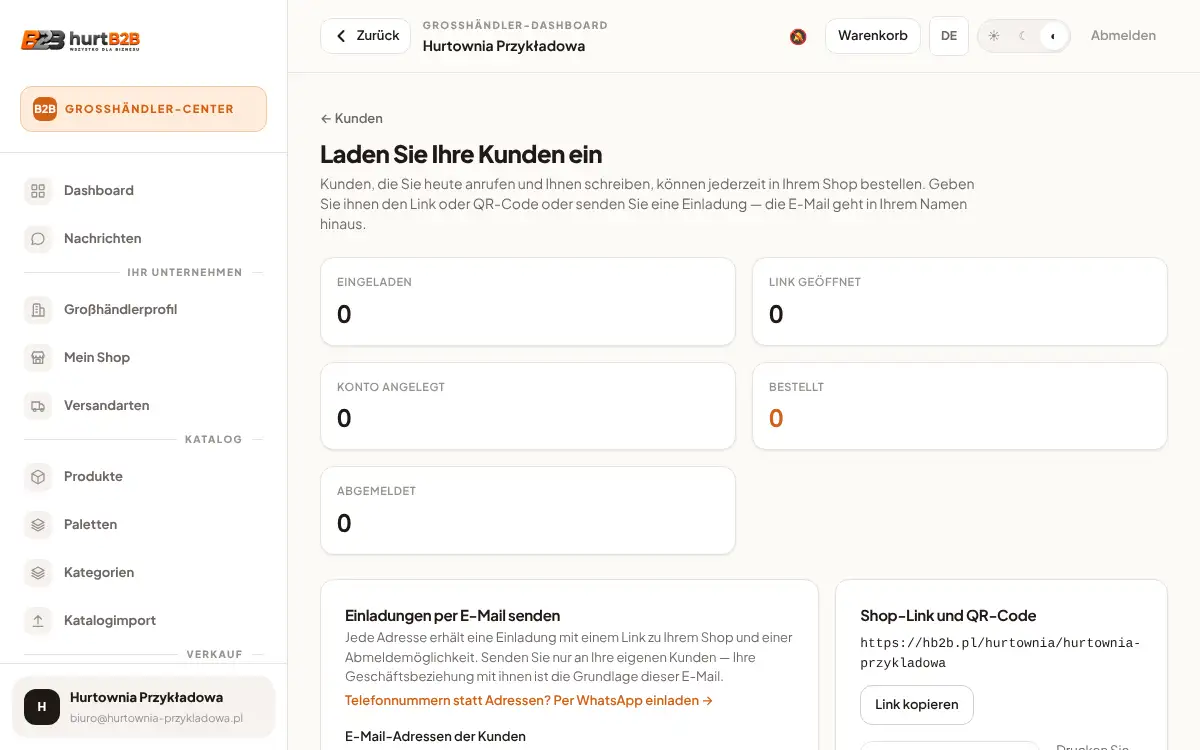Open the Warenkorb button
The width and height of the screenshot is (1200, 750).
(x=873, y=36)
